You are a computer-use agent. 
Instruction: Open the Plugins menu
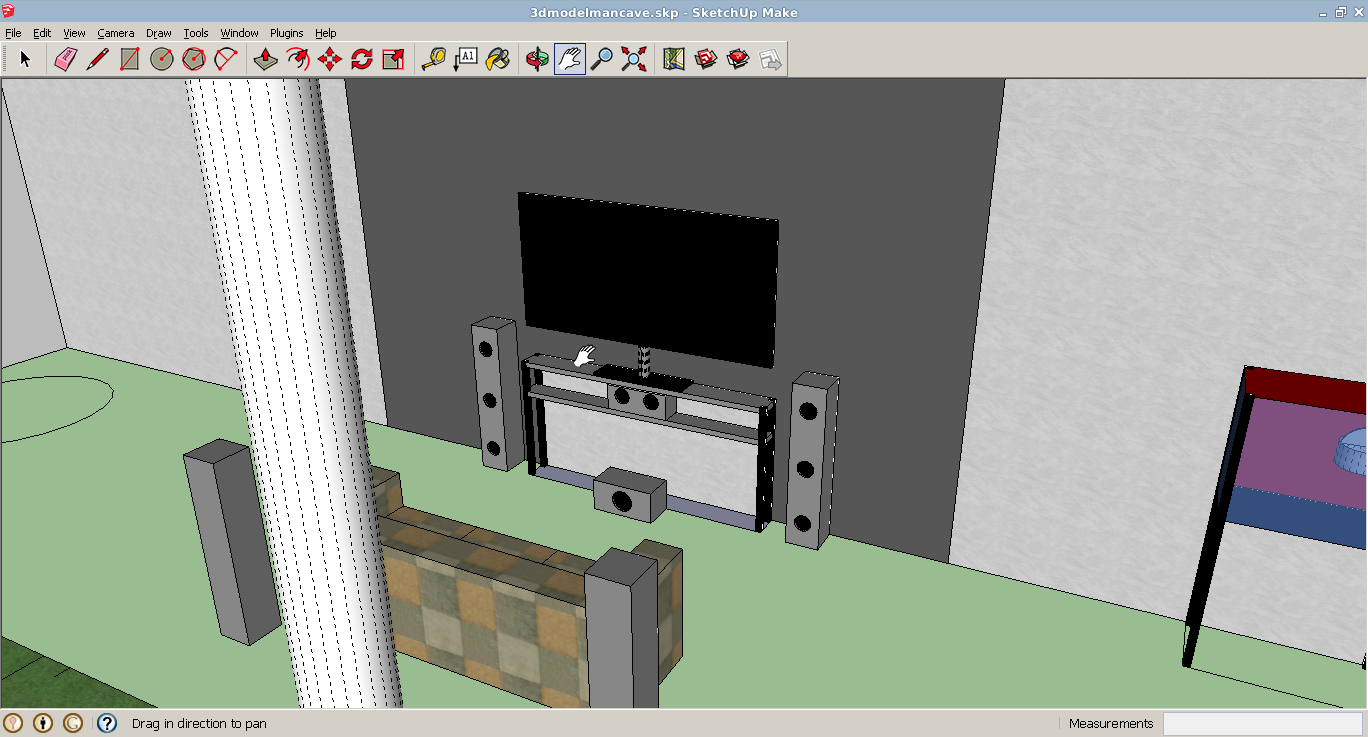[x=287, y=33]
